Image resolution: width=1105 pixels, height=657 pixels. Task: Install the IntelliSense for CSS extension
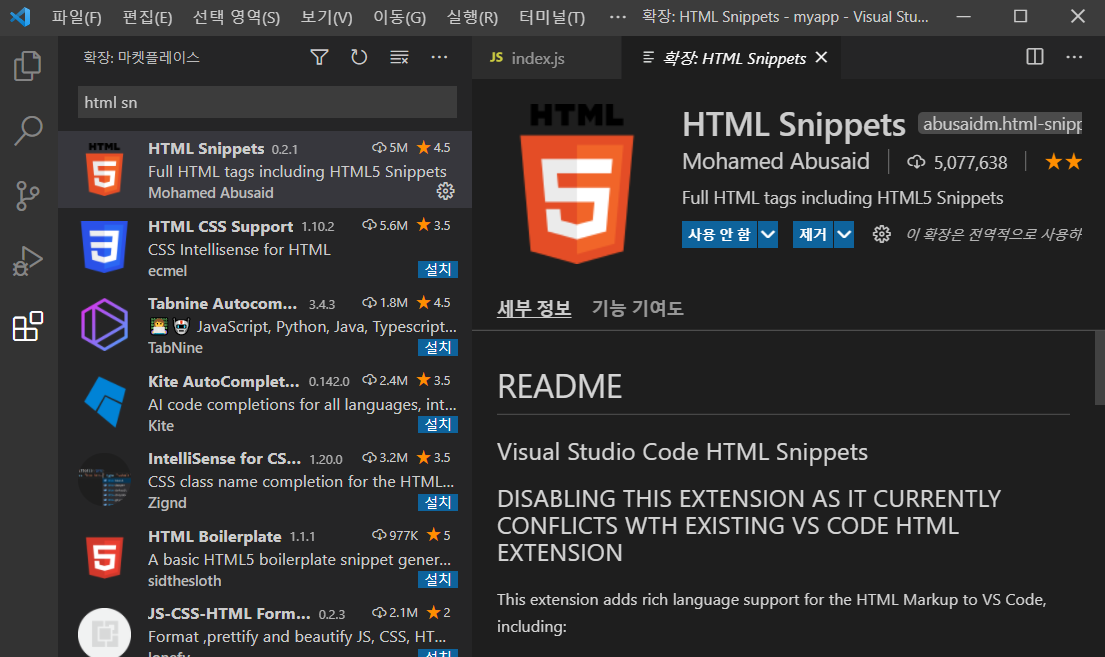pos(438,503)
